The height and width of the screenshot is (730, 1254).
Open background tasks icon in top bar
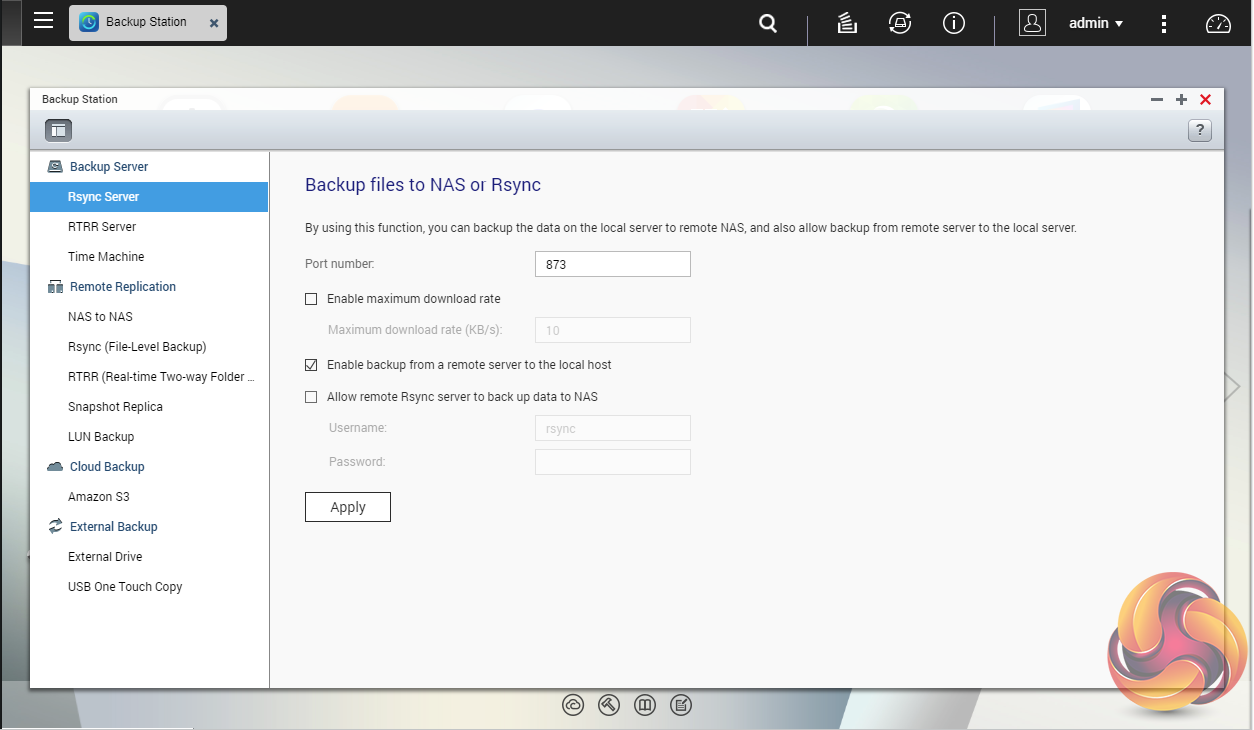847,23
